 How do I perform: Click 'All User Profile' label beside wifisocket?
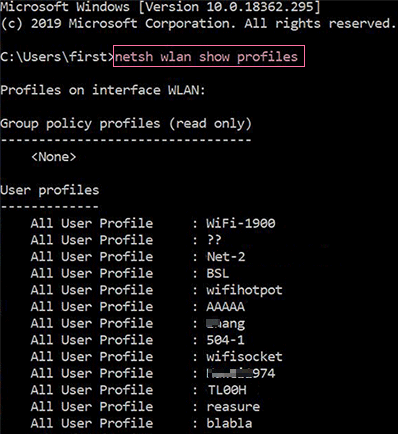tap(92, 357)
